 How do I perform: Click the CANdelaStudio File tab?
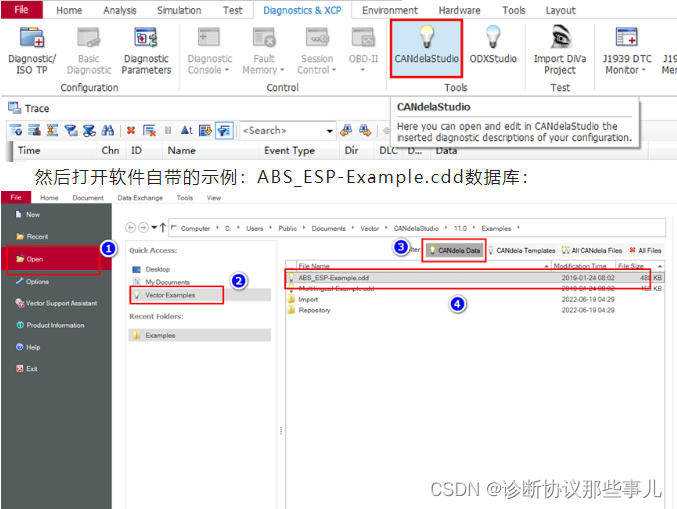16,197
